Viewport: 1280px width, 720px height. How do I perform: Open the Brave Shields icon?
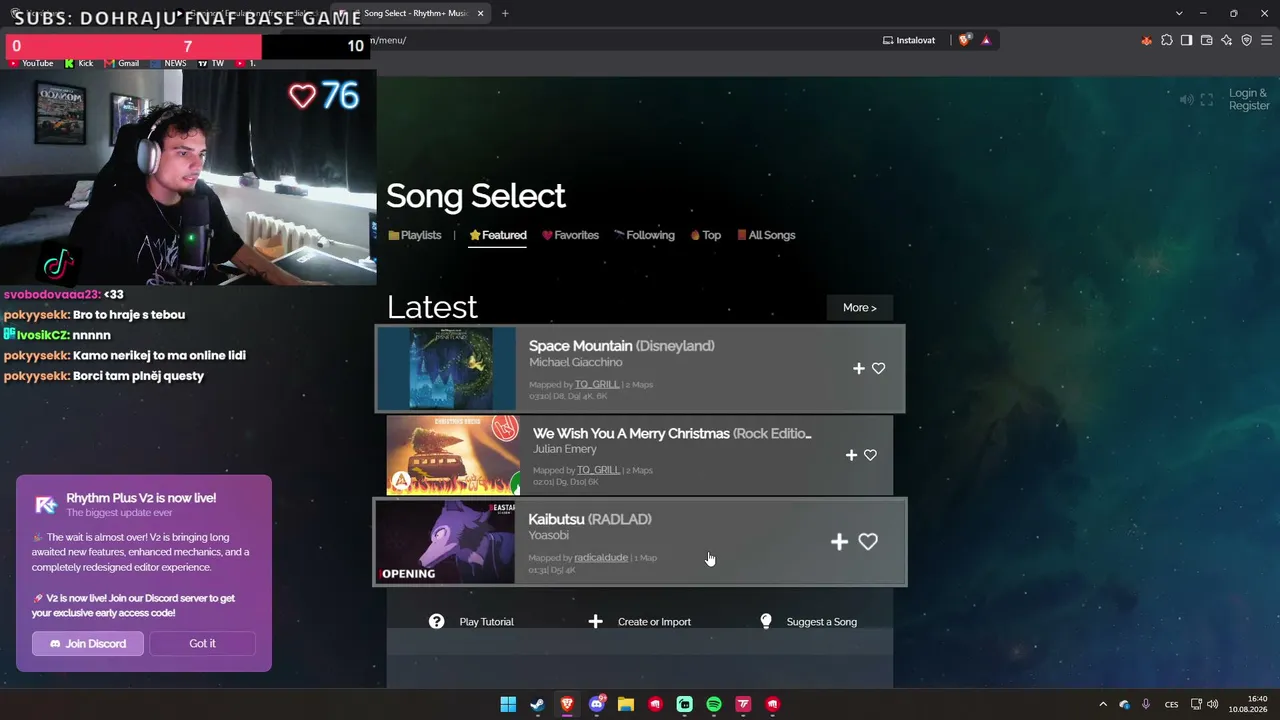click(x=964, y=40)
